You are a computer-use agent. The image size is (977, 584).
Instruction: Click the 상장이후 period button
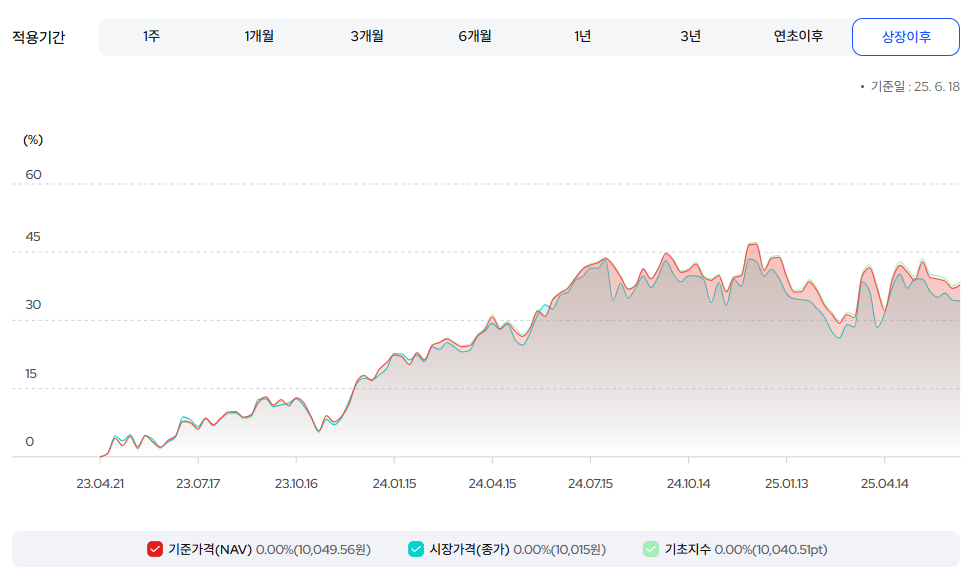click(x=906, y=37)
